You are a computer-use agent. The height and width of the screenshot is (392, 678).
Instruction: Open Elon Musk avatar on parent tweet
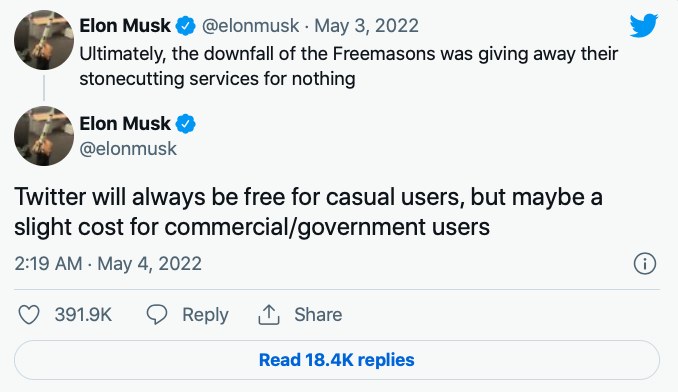tap(44, 40)
